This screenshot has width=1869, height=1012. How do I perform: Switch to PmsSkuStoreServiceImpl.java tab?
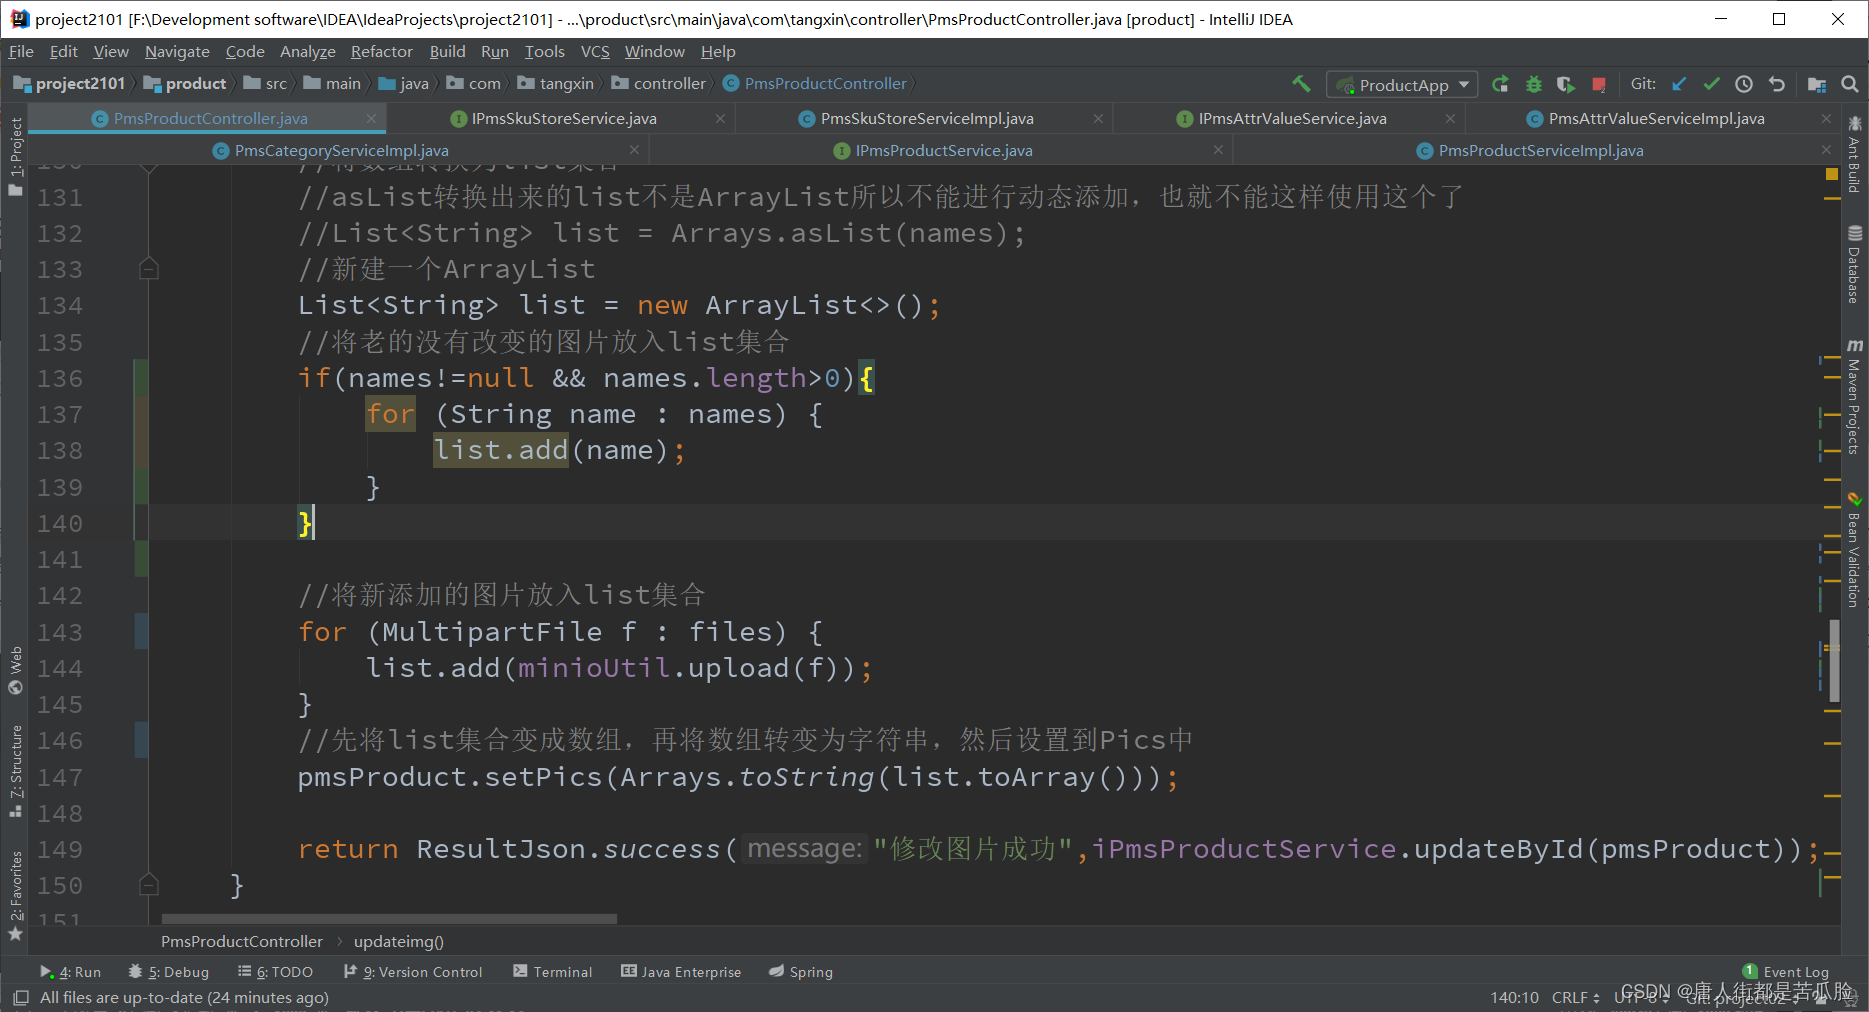(x=927, y=118)
